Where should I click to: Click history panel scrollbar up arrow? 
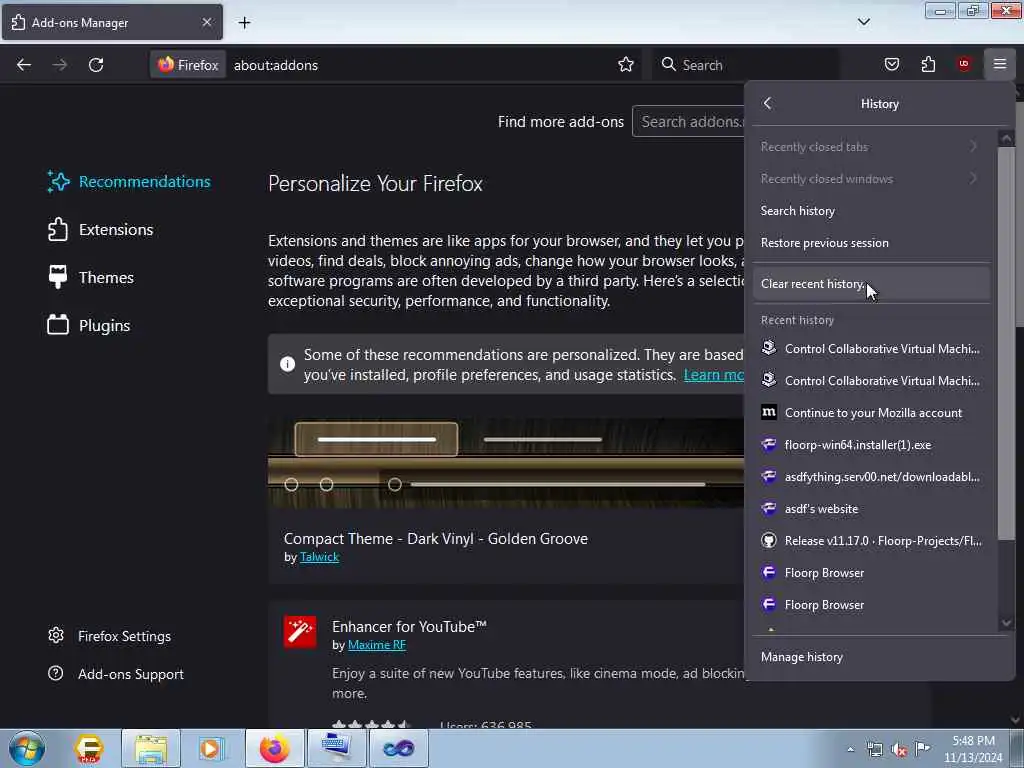pos(1006,138)
